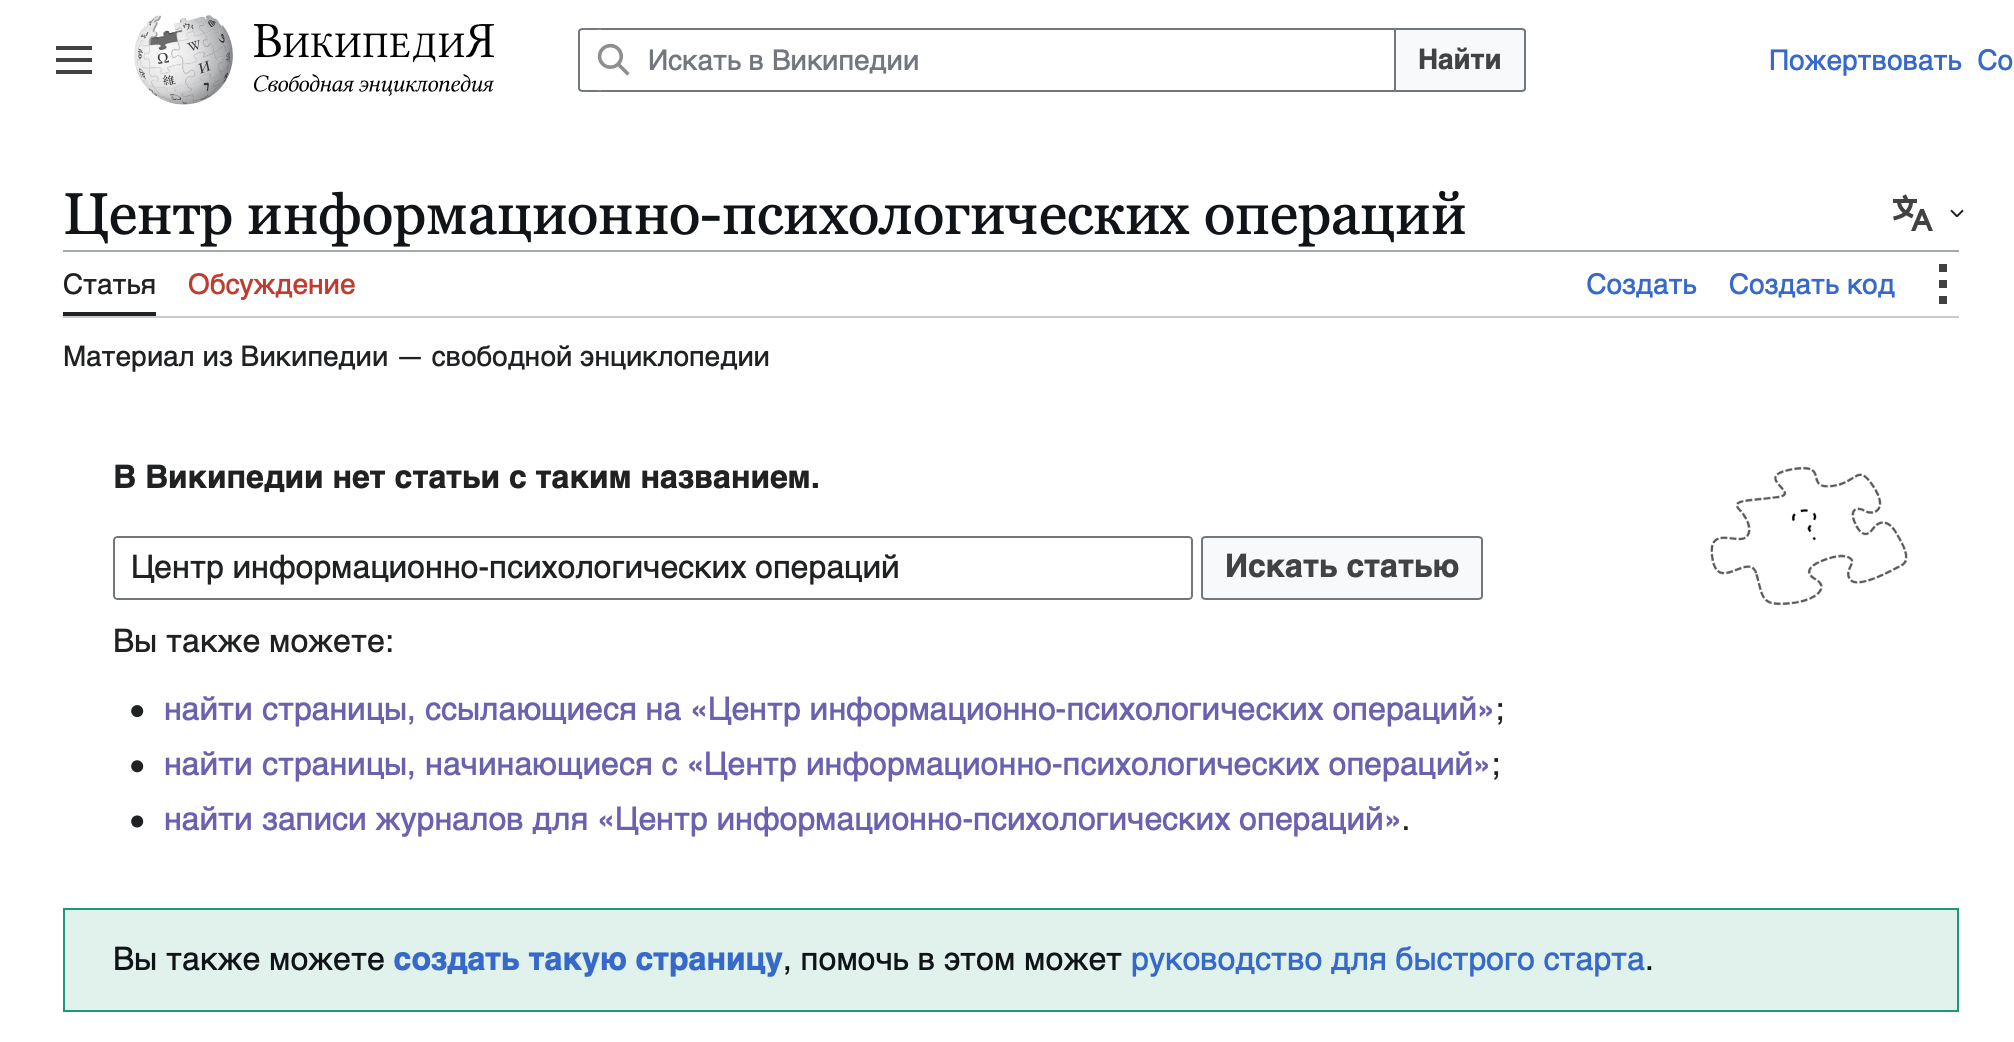
Task: Open the Пожертвовать donate link
Action: click(x=1865, y=60)
